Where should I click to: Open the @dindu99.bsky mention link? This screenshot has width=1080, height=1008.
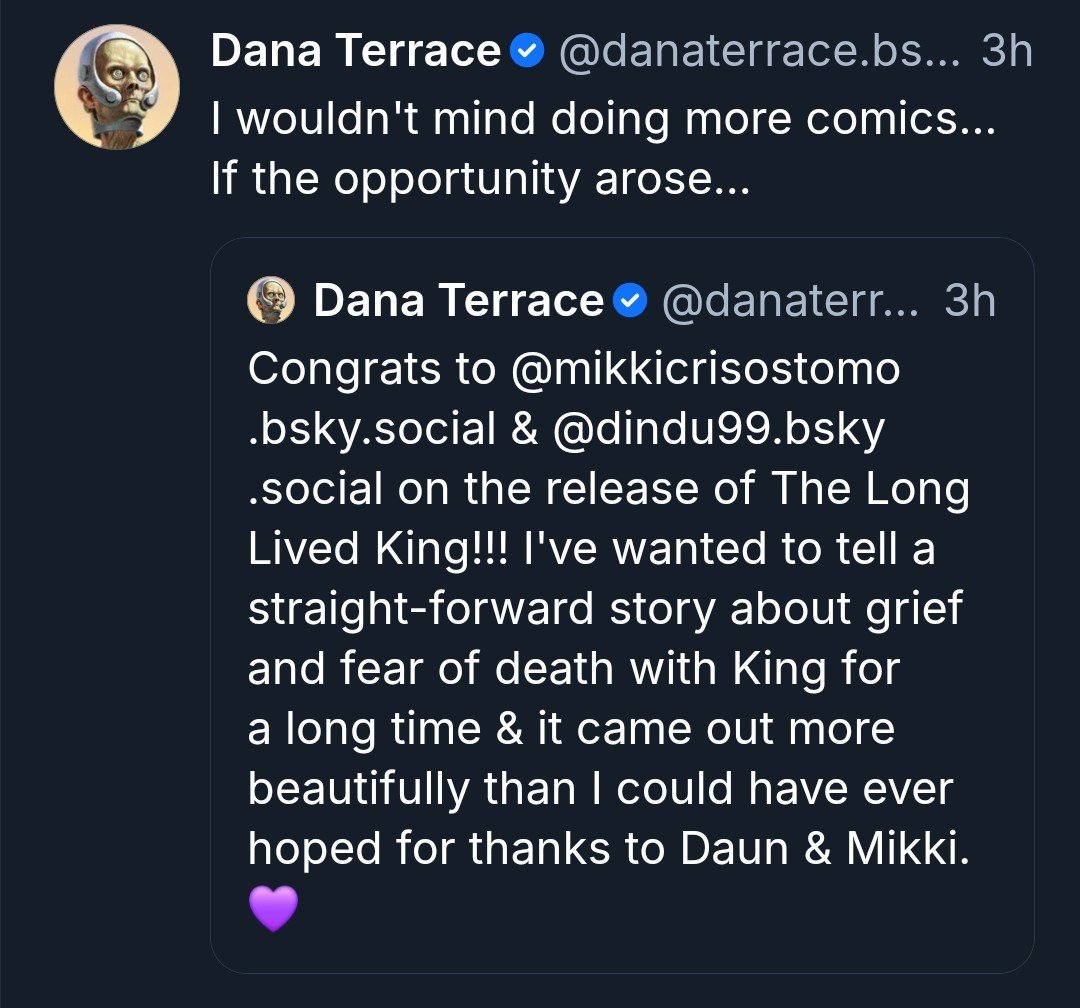[x=718, y=429]
